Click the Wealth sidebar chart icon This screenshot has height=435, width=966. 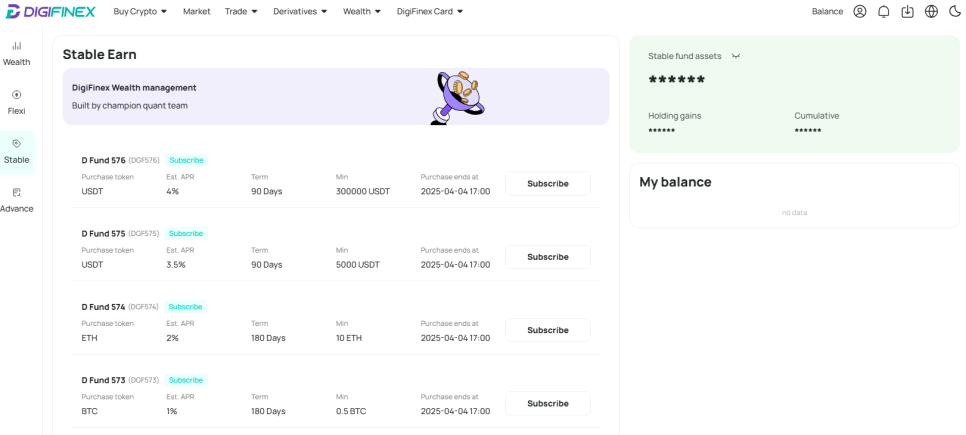coord(17,46)
